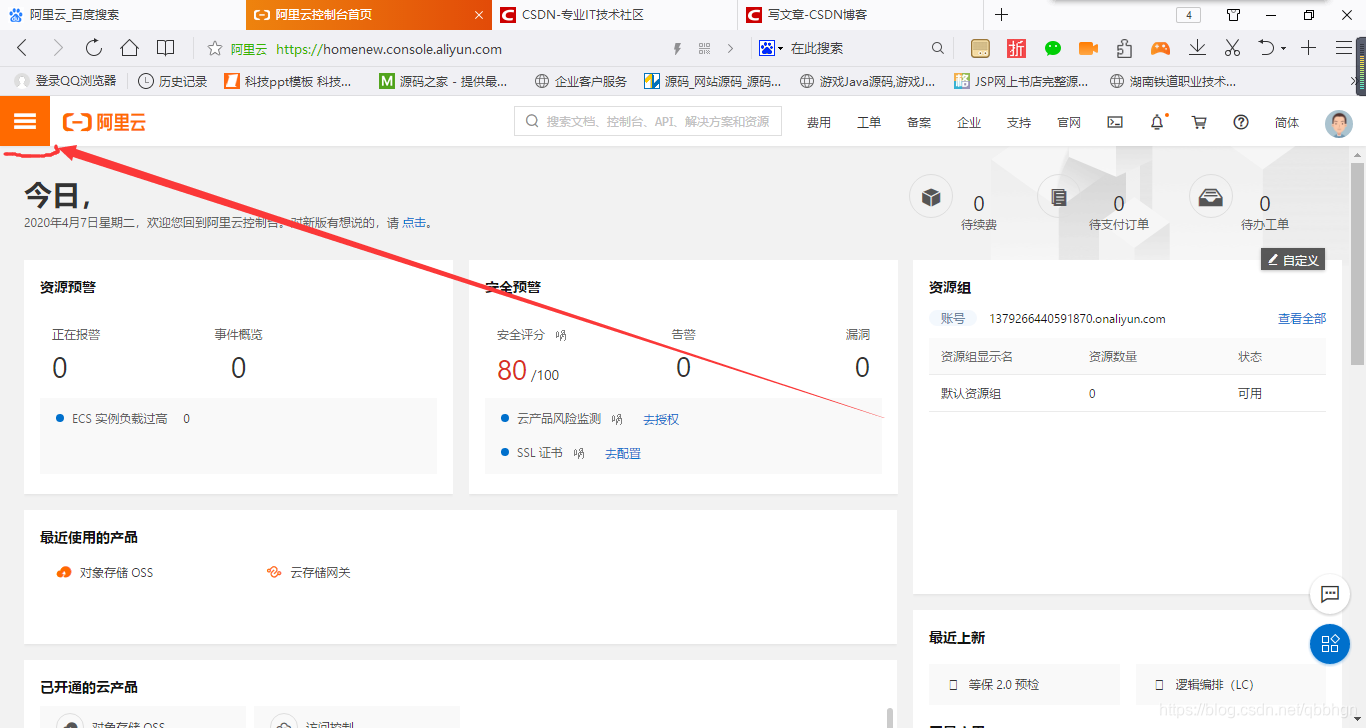Screen dimensions: 1366x728
Task: Switch to the 写文章-CSDN博客 tab
Action: [x=860, y=15]
